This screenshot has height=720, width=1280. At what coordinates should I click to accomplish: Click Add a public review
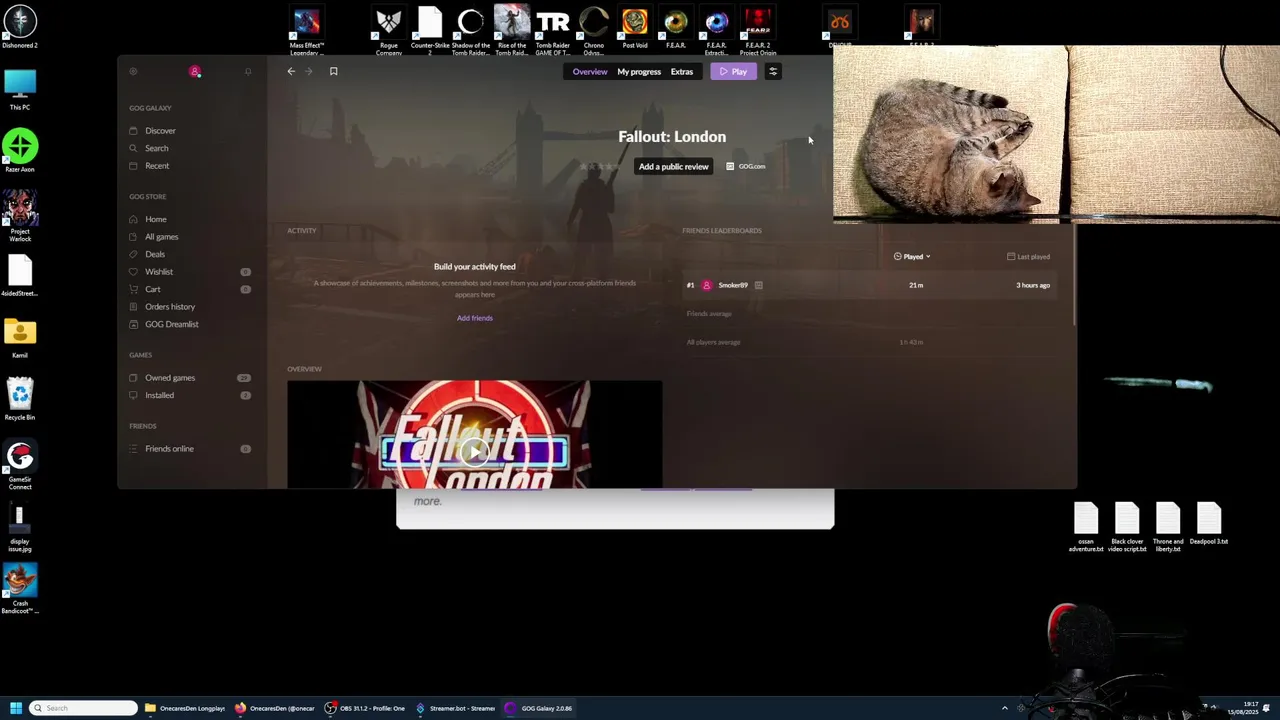point(674,166)
